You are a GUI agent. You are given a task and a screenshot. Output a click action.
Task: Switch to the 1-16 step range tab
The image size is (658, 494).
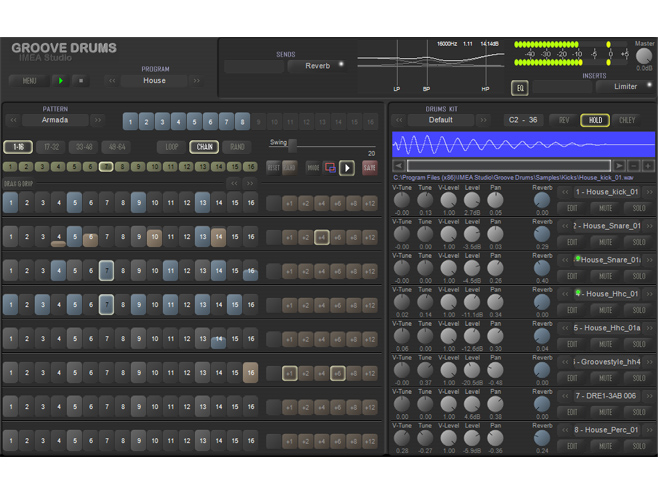(x=18, y=147)
